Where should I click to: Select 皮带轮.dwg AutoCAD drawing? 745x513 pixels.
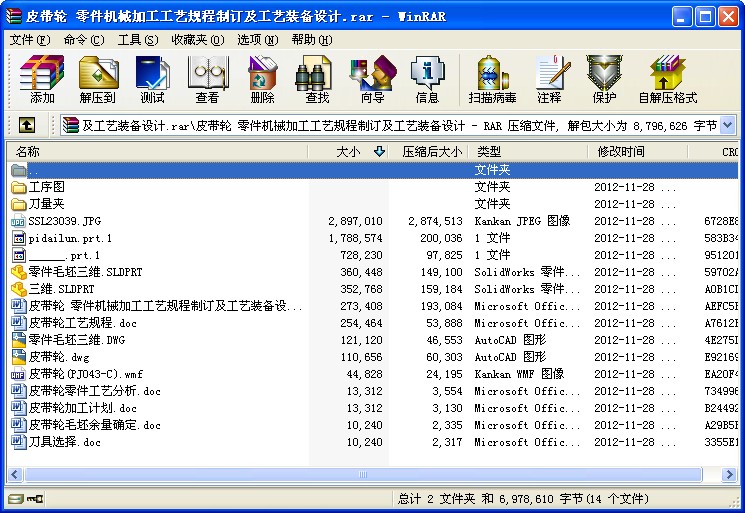[50, 357]
